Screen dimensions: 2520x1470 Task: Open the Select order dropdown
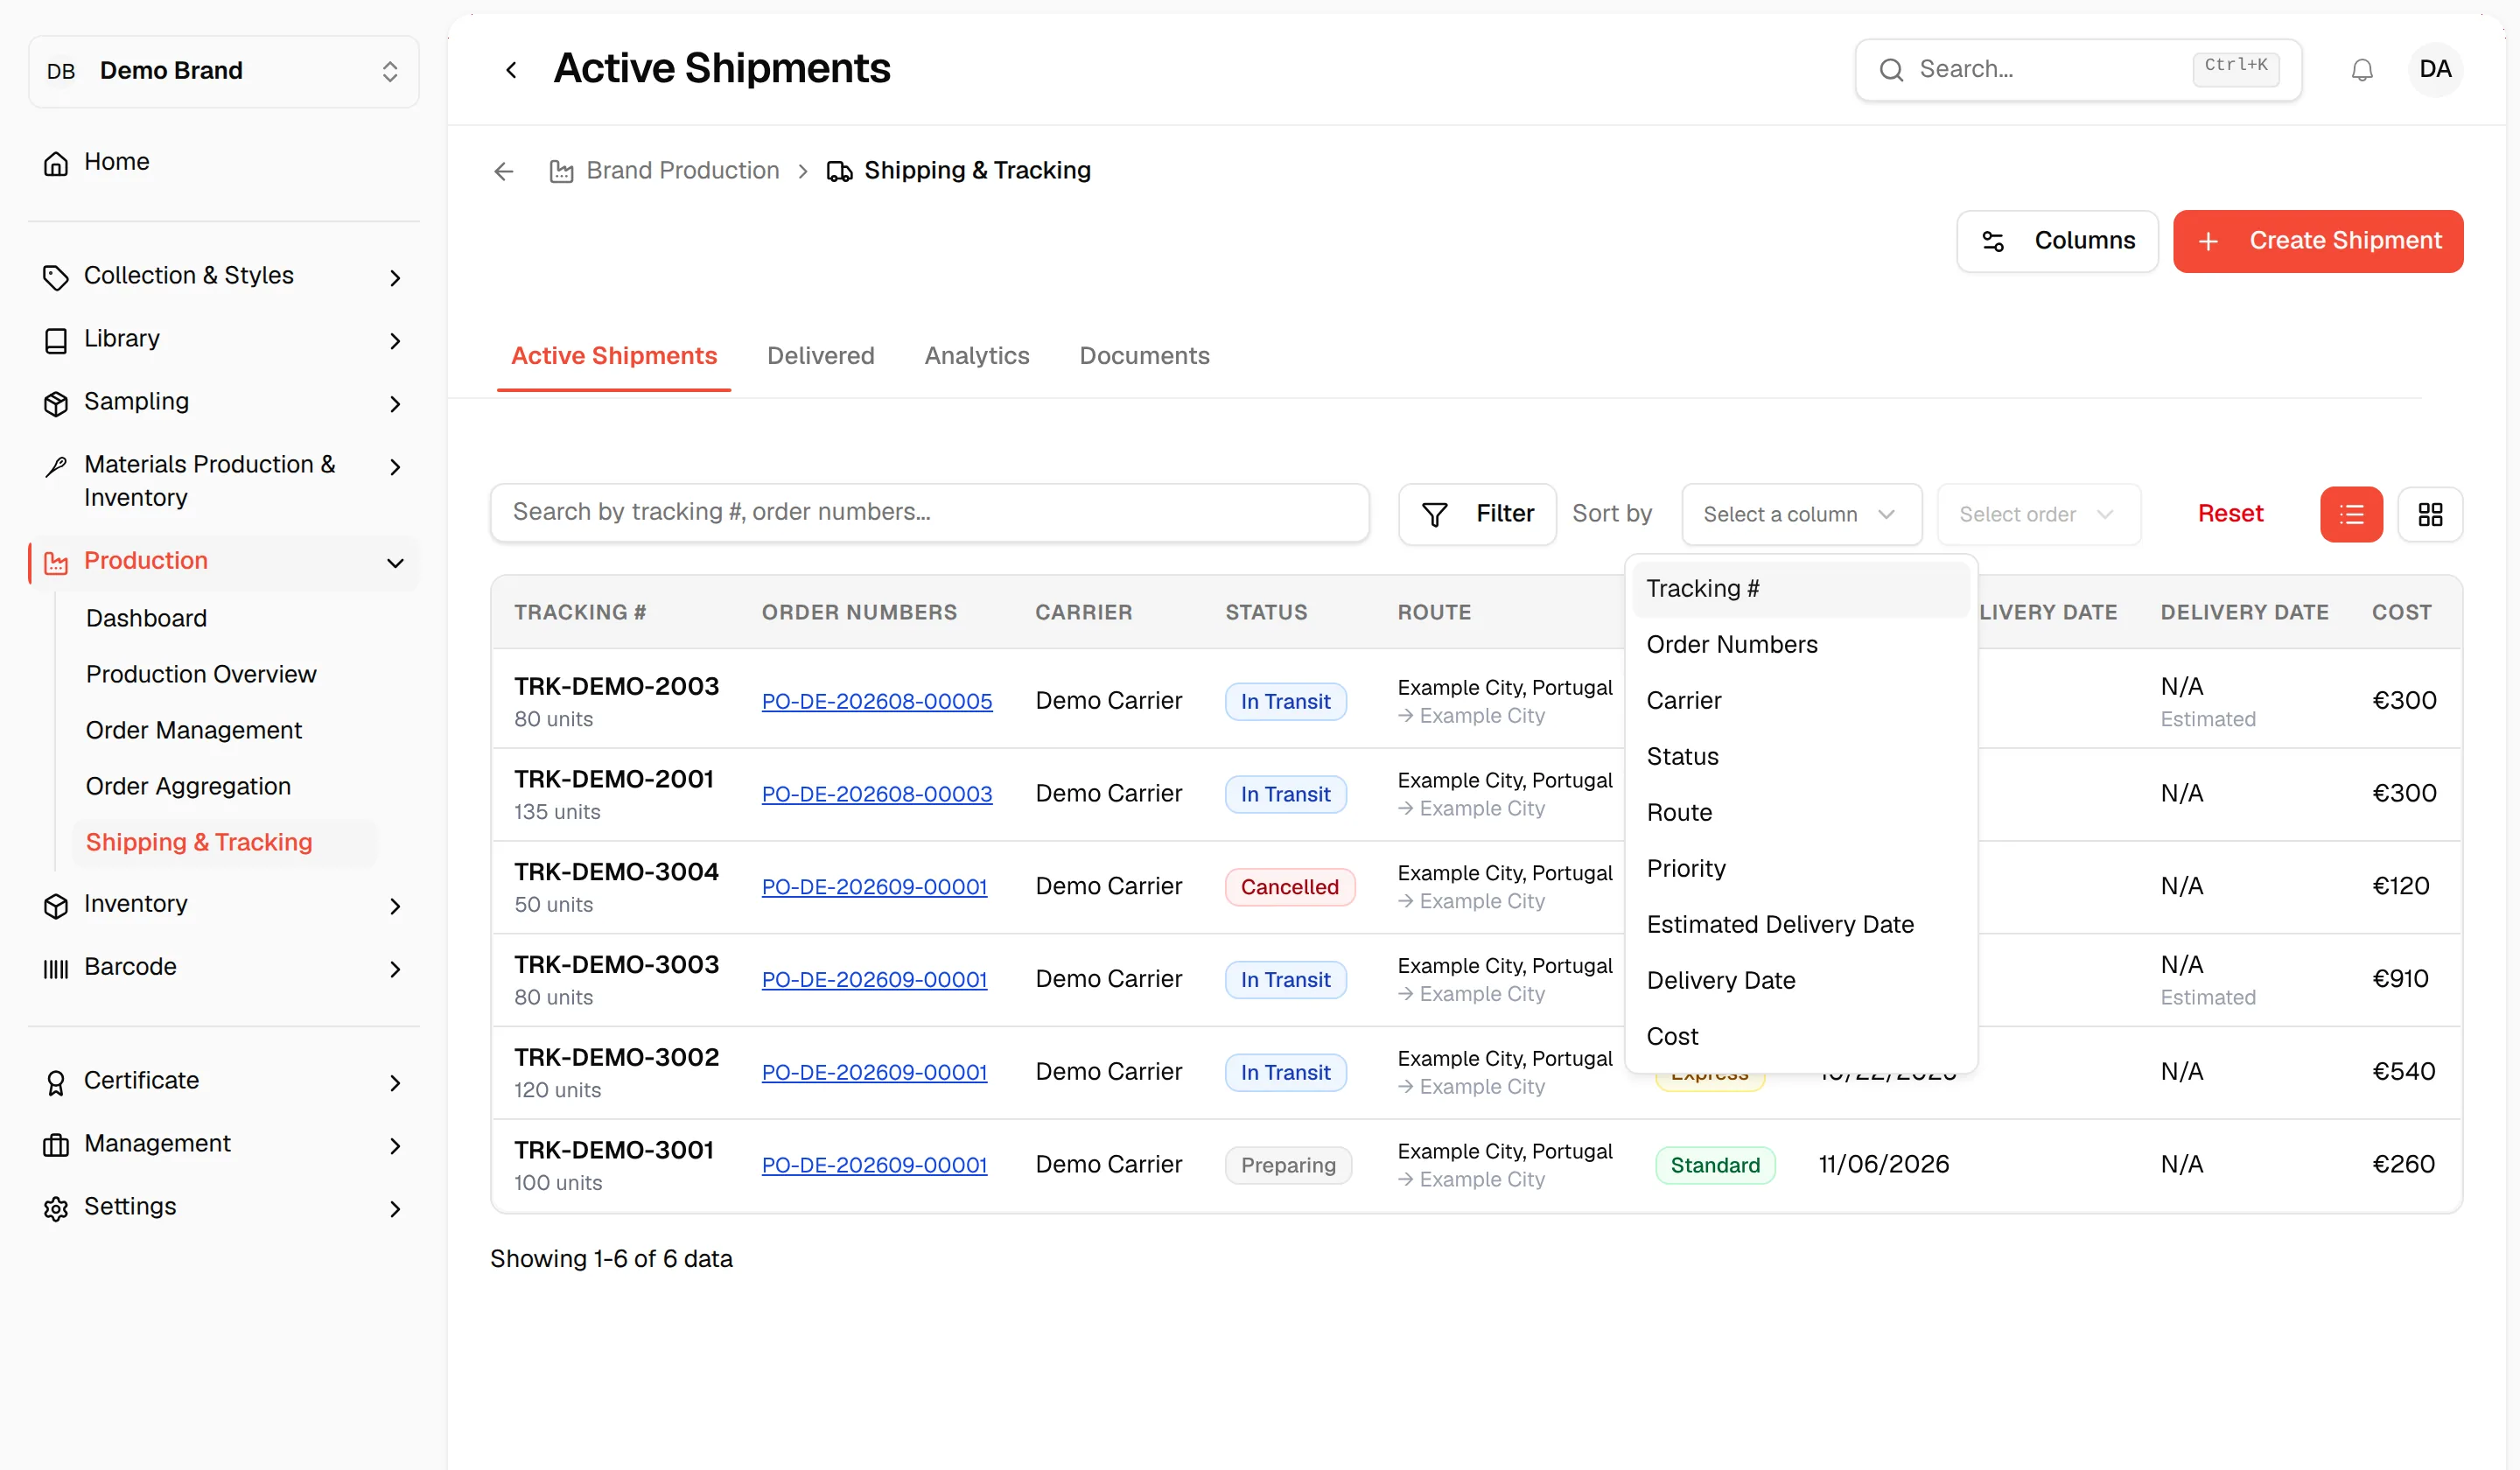click(x=2038, y=514)
